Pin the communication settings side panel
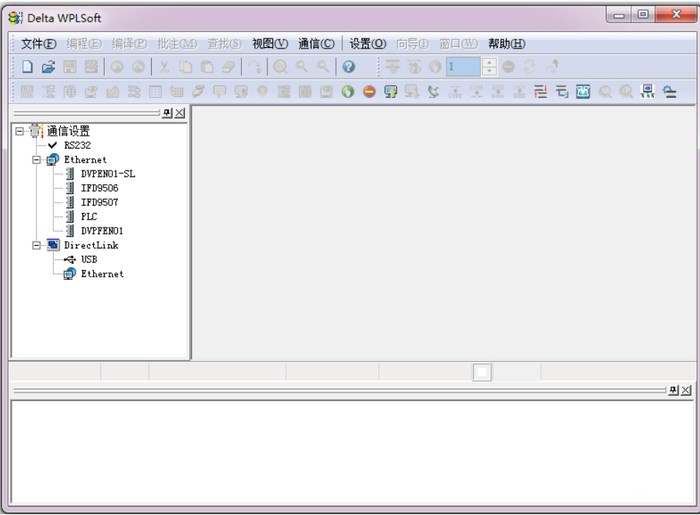 tap(167, 113)
